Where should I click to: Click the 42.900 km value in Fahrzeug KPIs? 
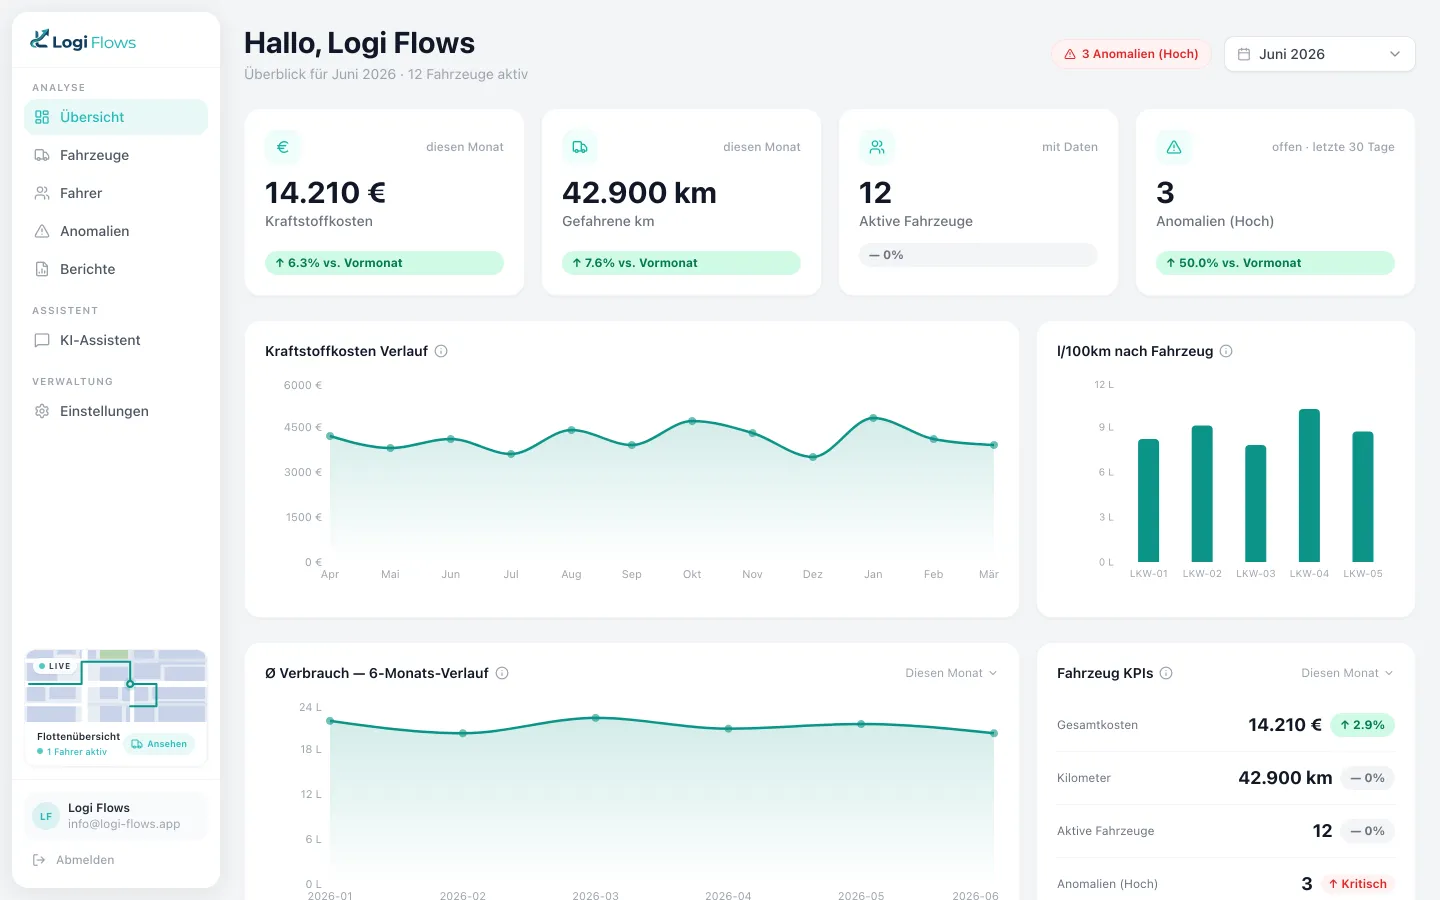click(x=1285, y=778)
